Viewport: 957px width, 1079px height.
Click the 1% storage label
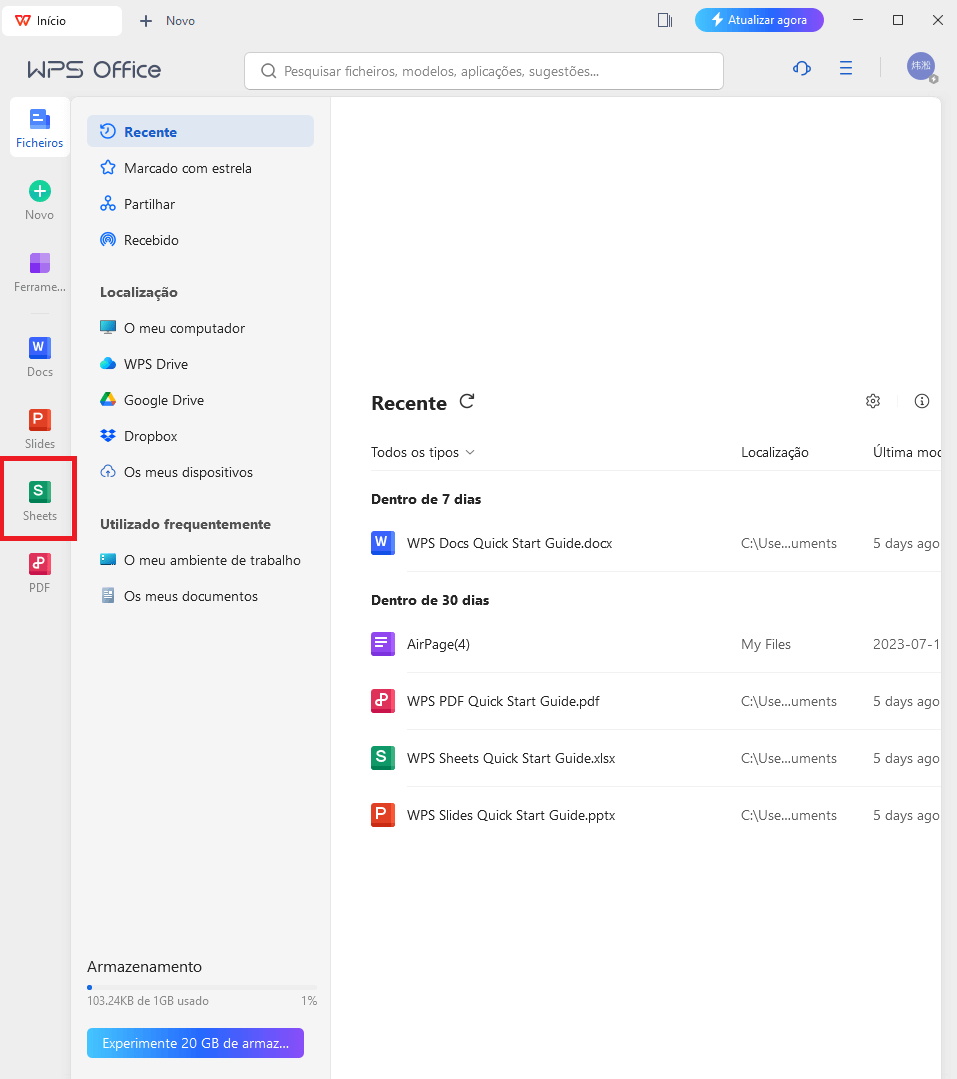(x=309, y=1001)
